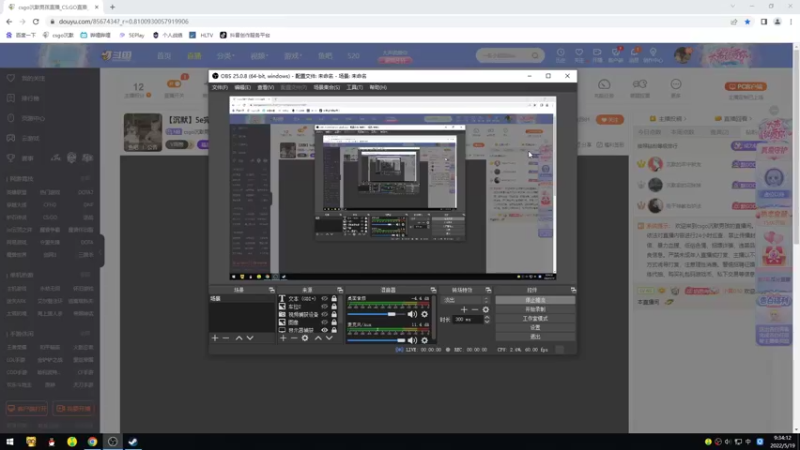Reload the Douyu page in Chrome

(x=36, y=21)
